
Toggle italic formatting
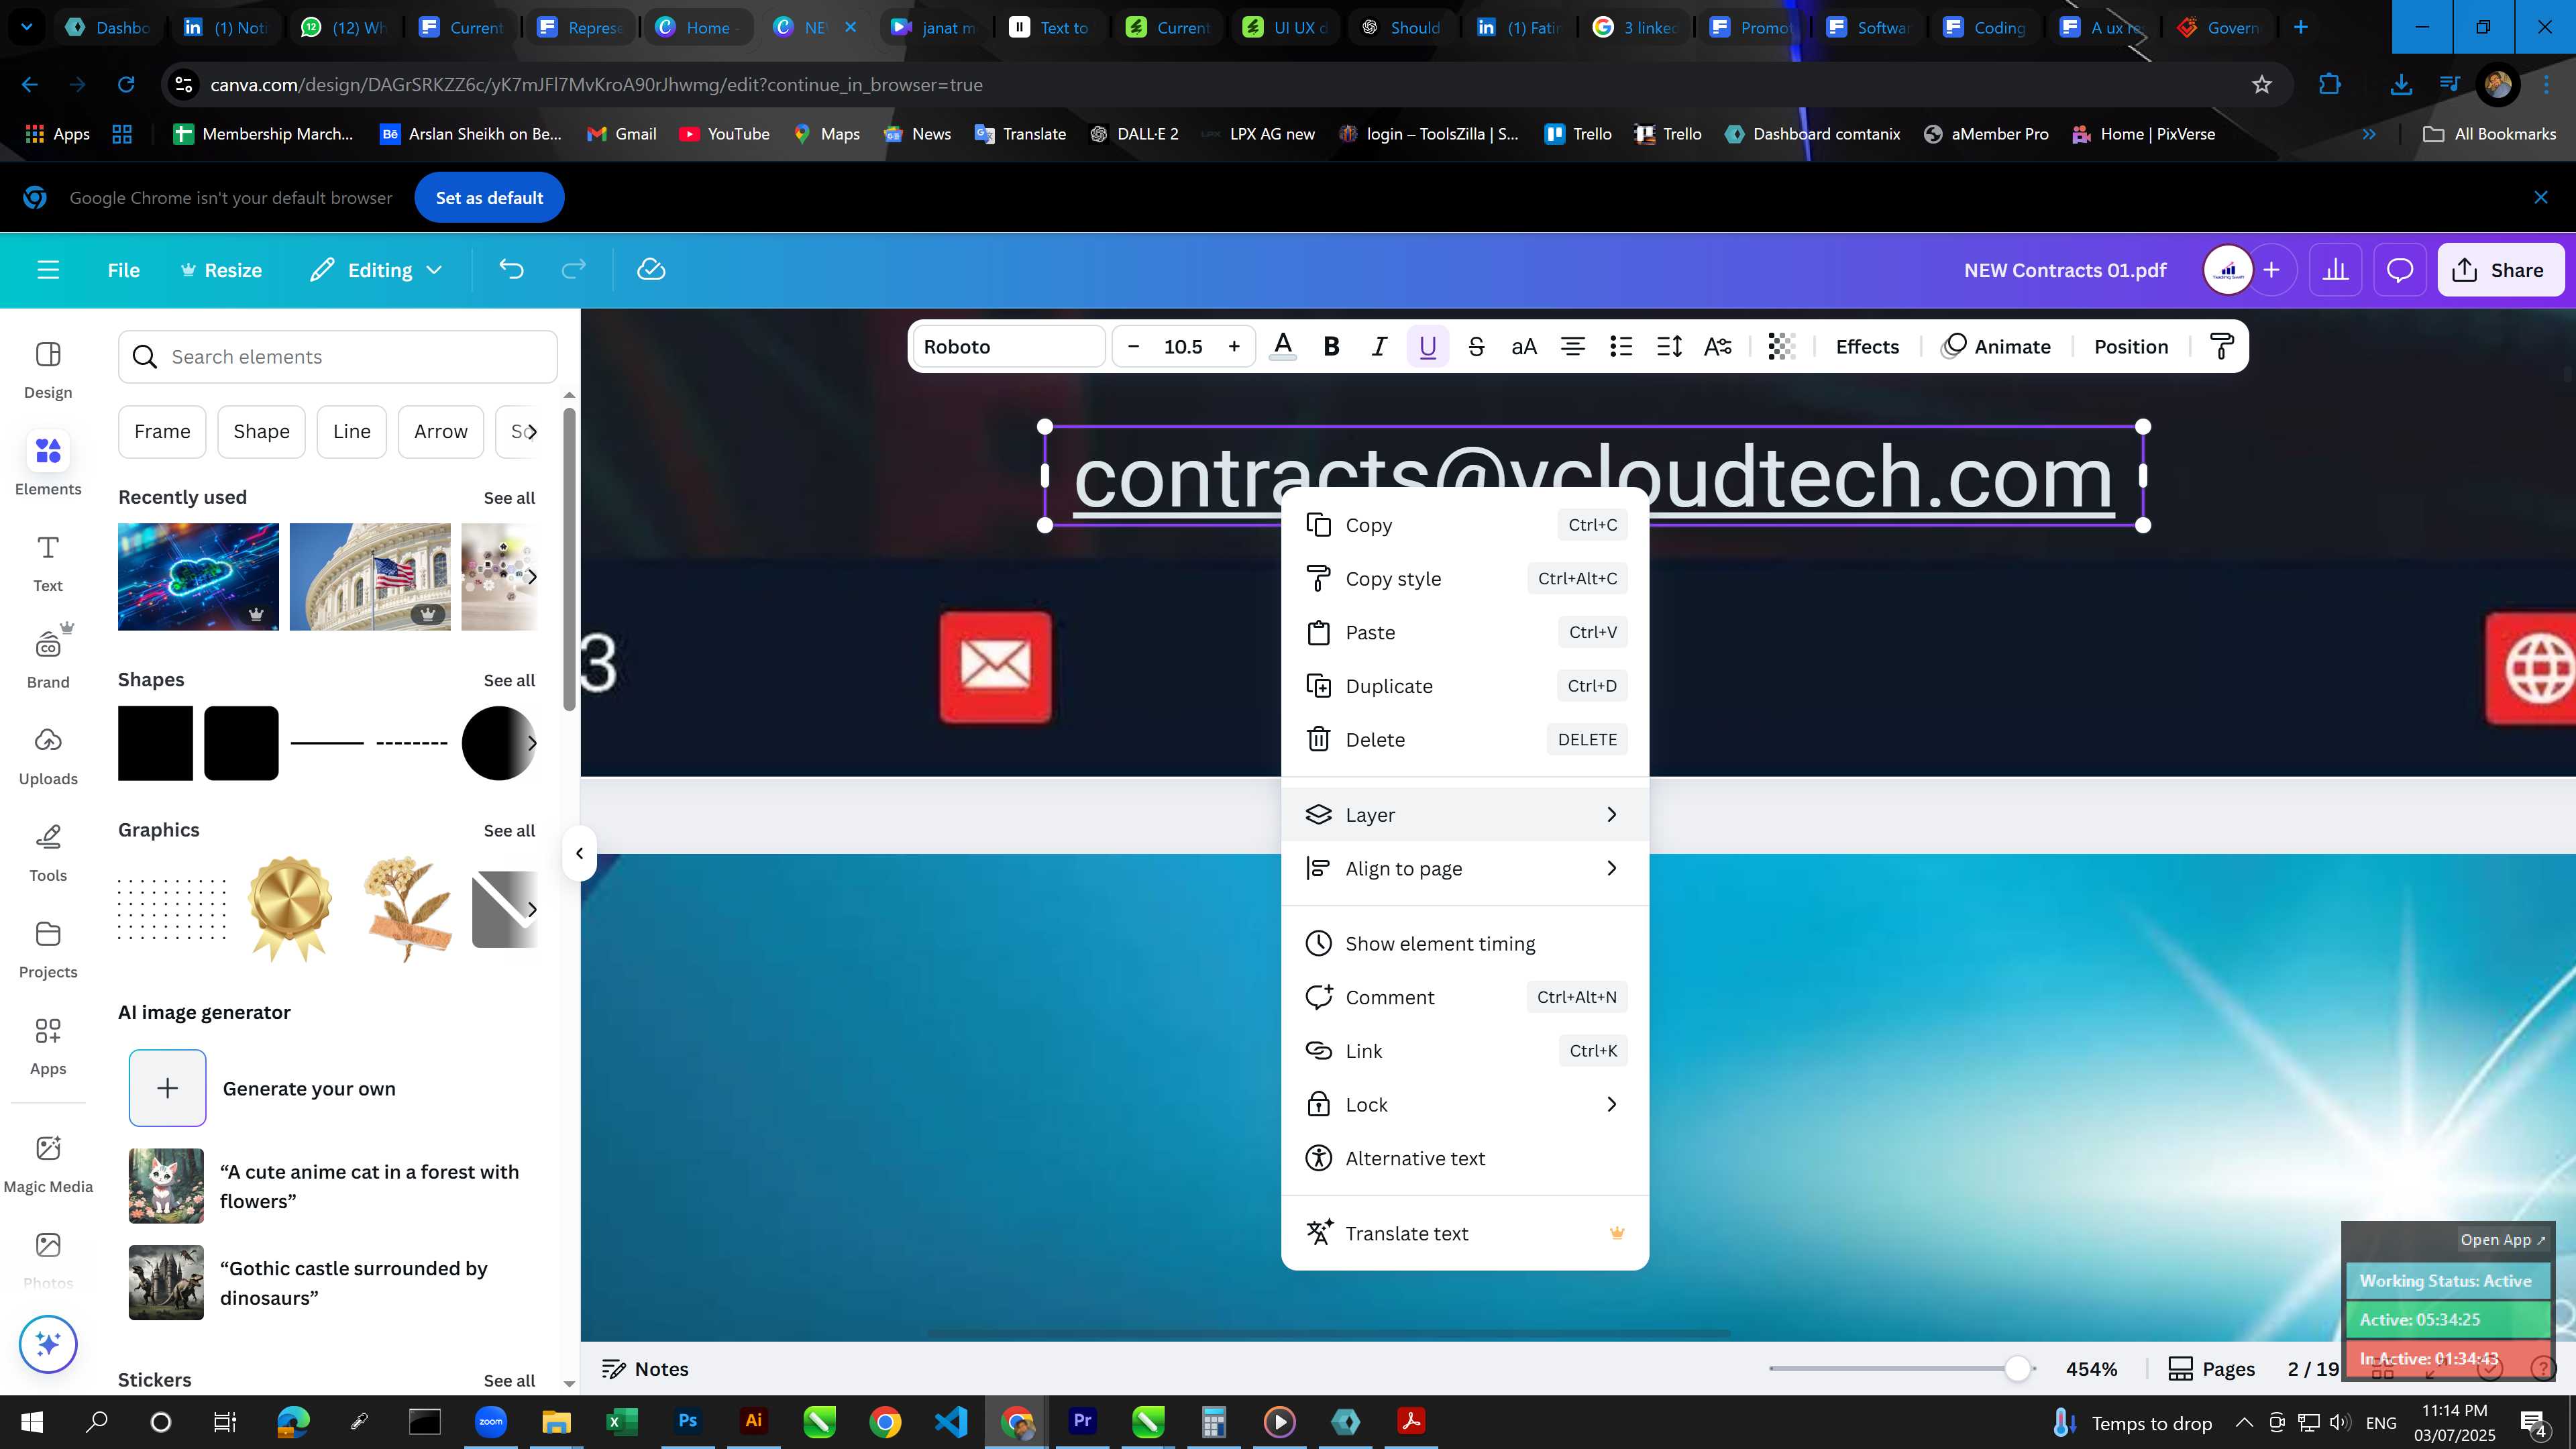click(1379, 347)
